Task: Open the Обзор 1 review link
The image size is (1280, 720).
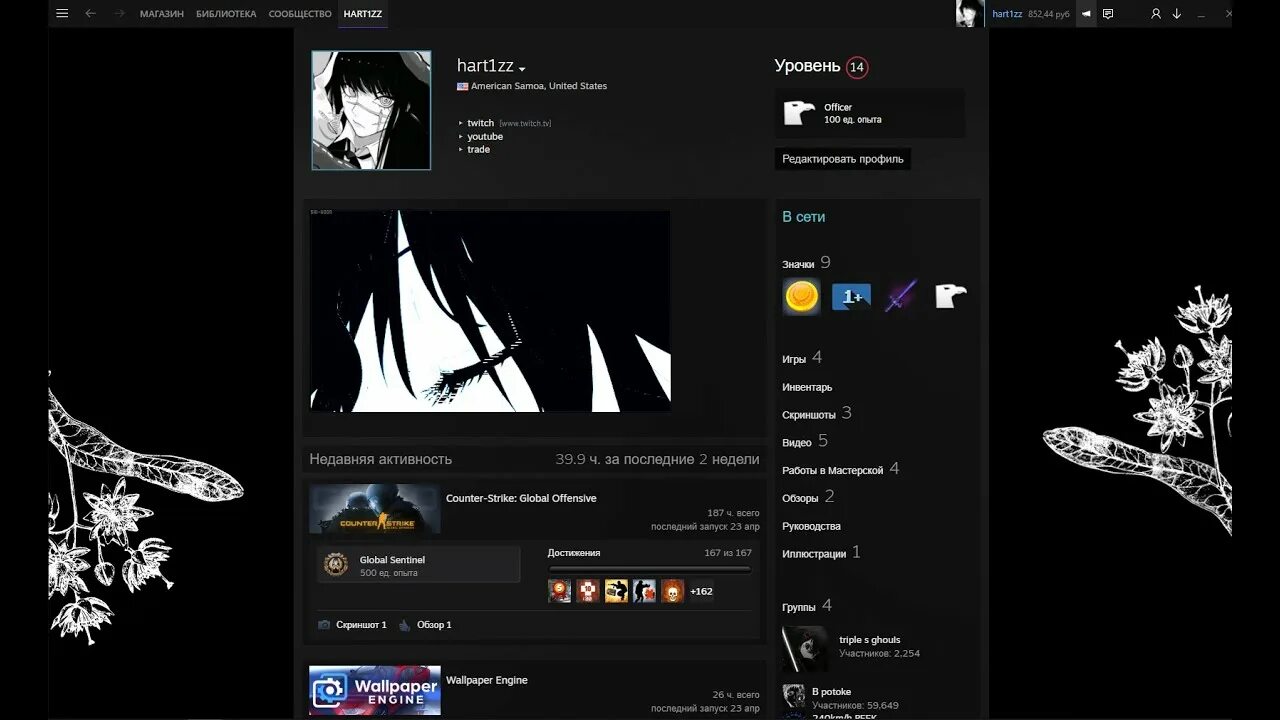Action: point(434,625)
